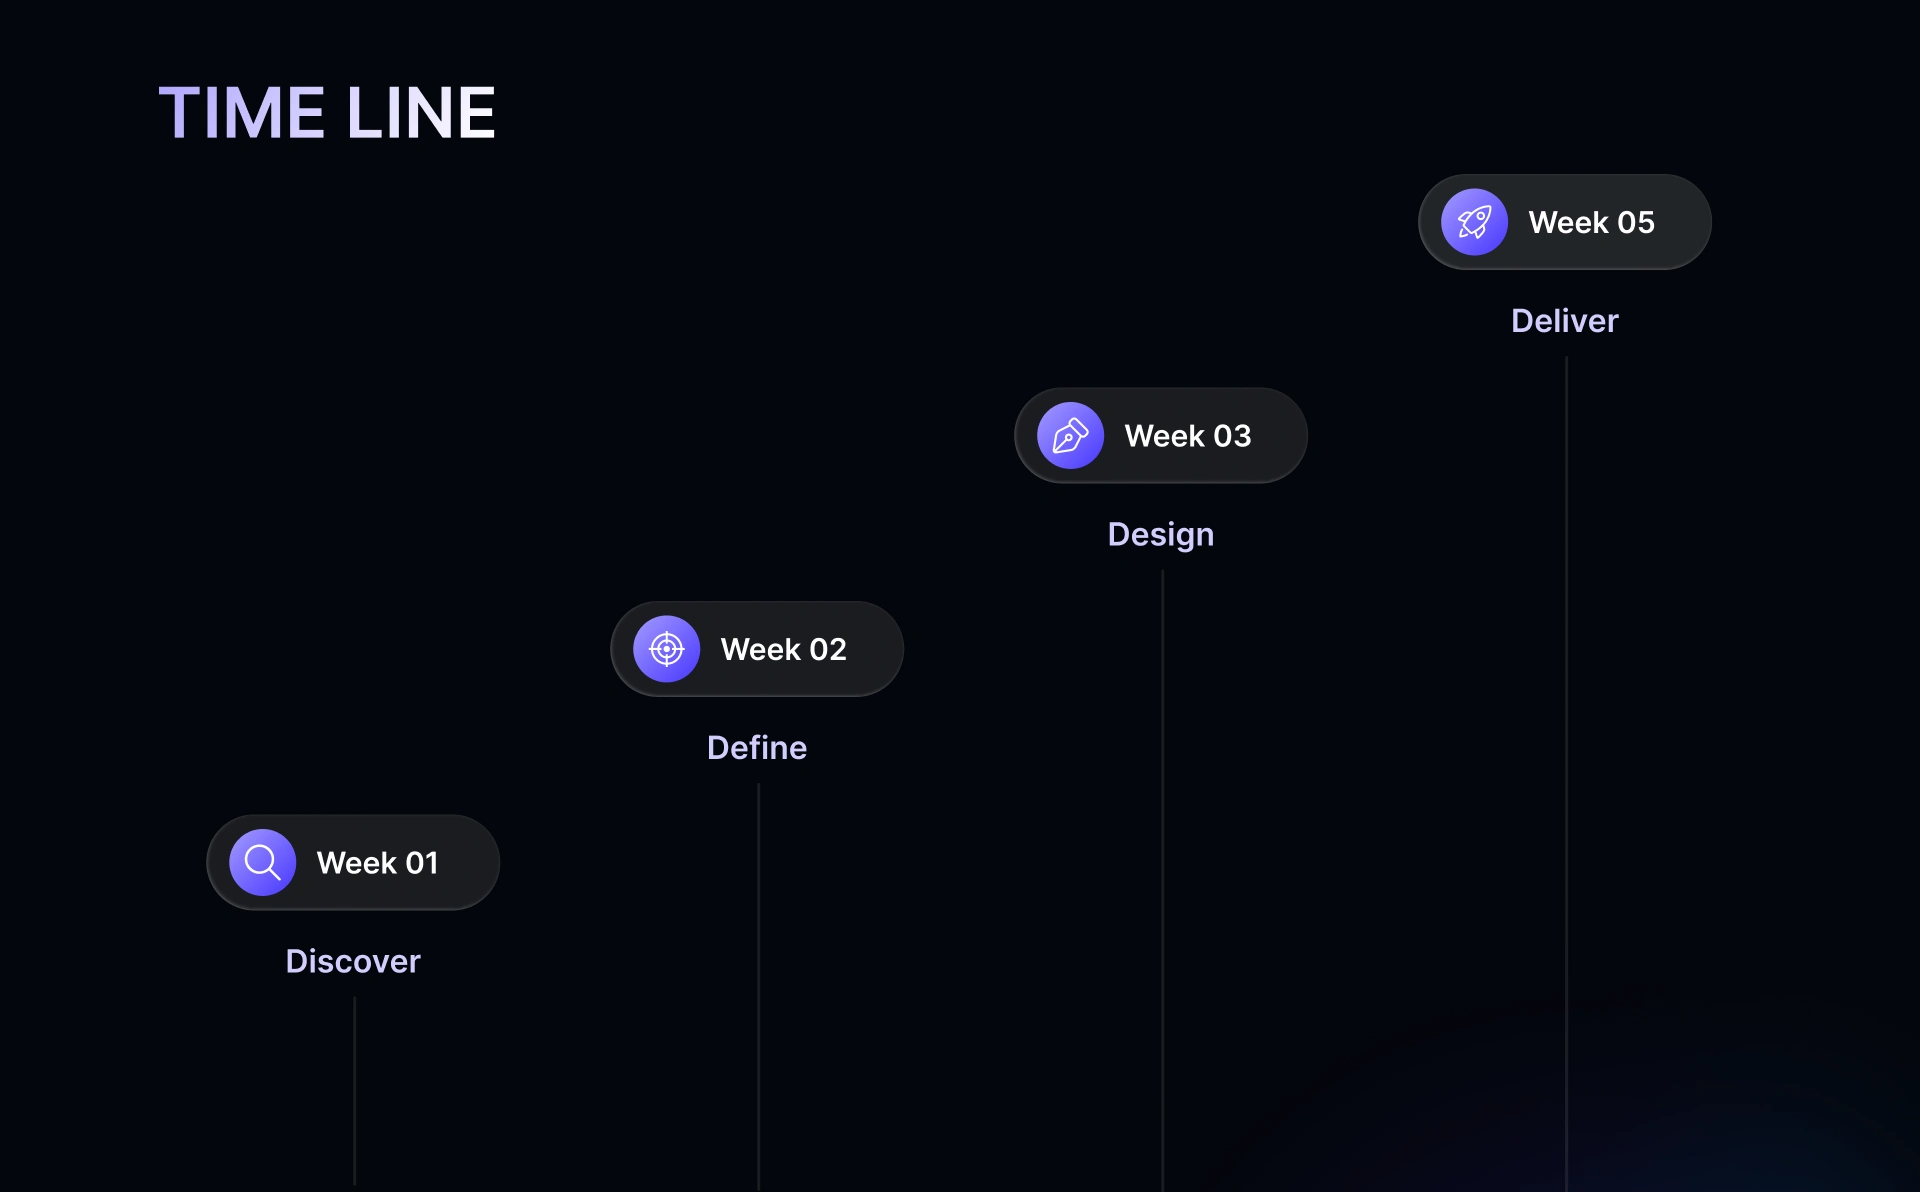This screenshot has height=1192, width=1920.
Task: Click the word LINE in the heading
Action: (421, 113)
